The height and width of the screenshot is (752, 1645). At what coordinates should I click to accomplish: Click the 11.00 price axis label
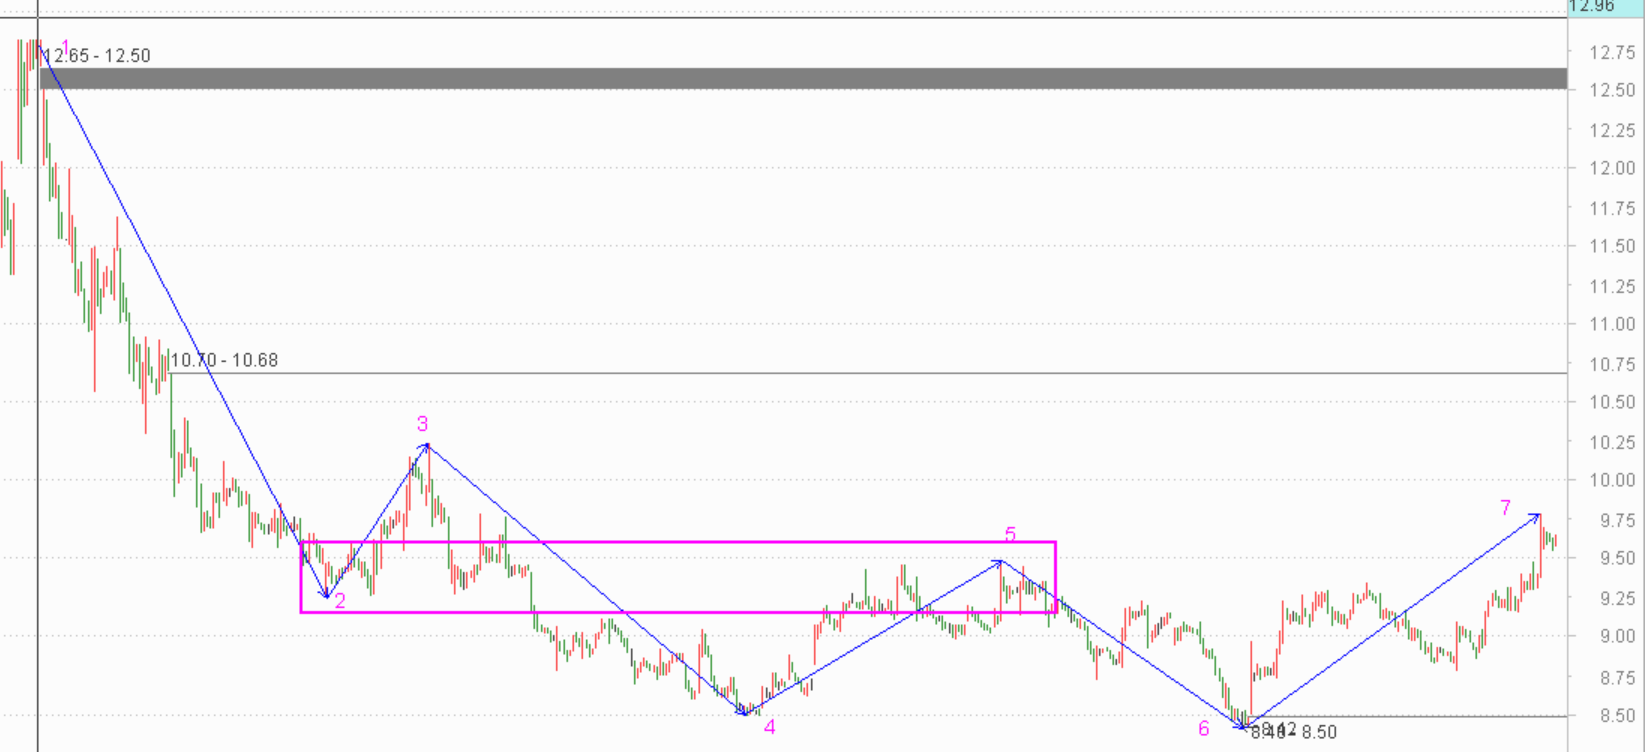click(x=1612, y=325)
